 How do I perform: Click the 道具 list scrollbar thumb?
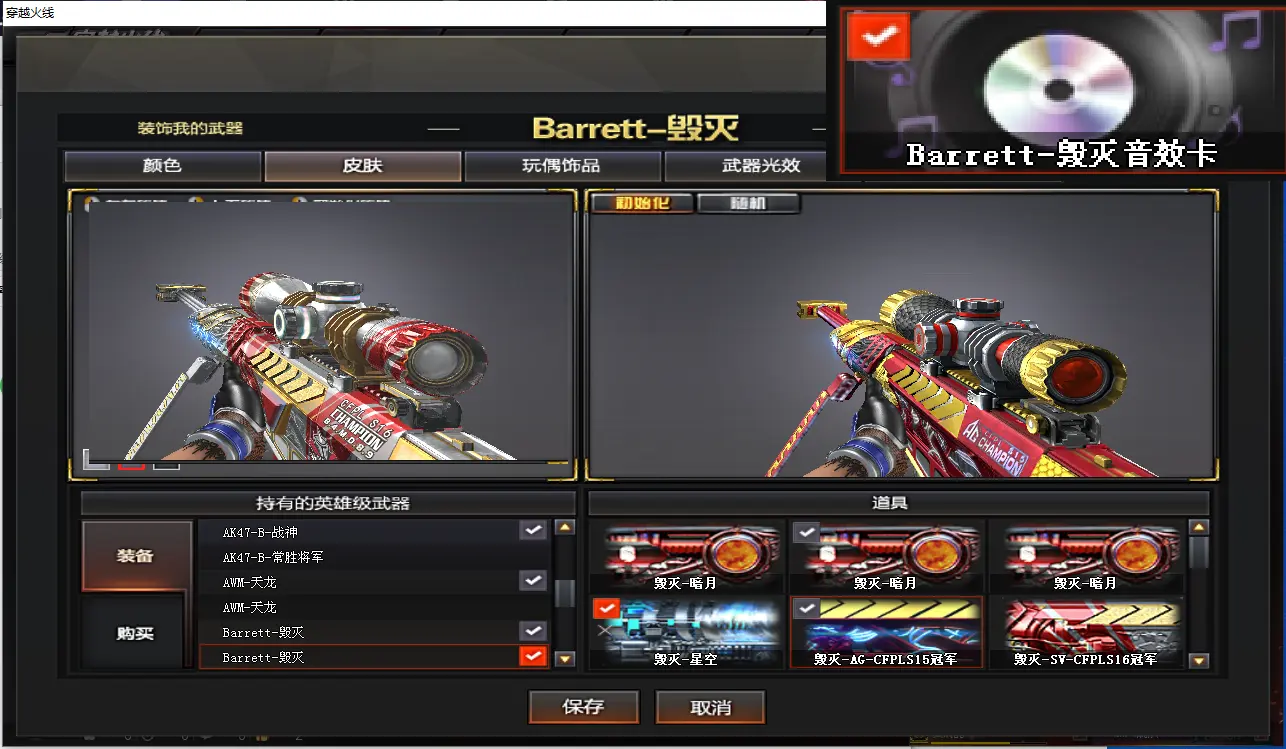click(1200, 553)
